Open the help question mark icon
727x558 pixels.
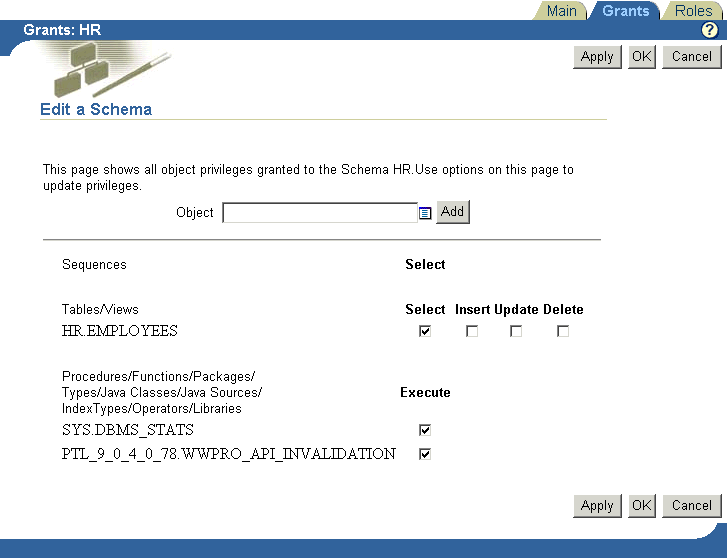coord(709,30)
